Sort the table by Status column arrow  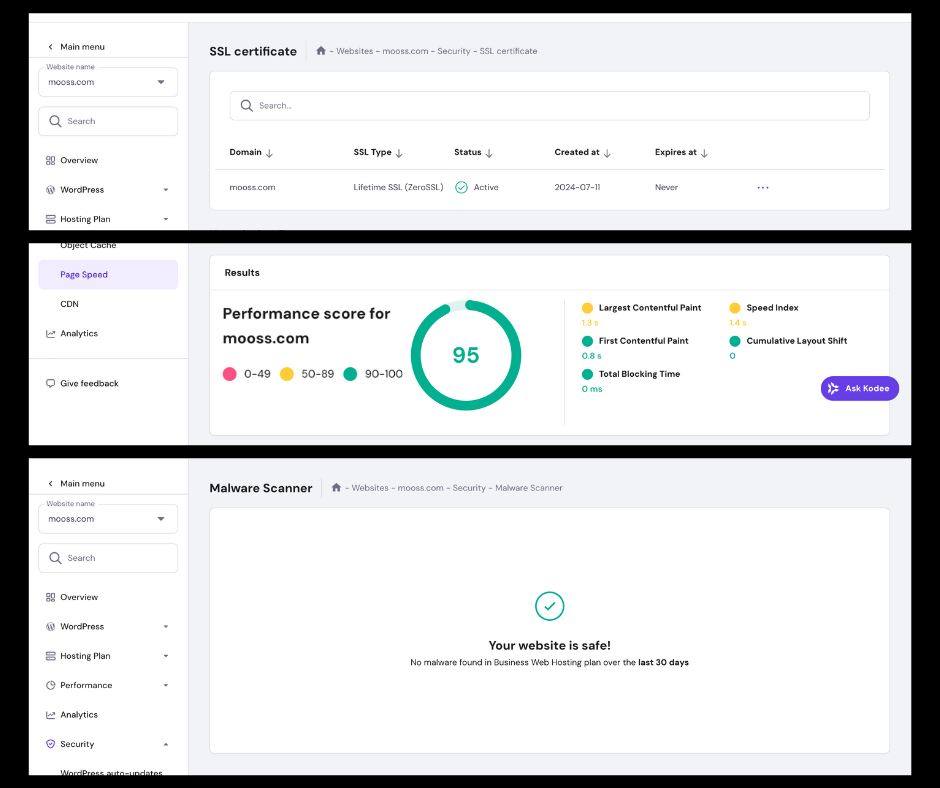489,153
